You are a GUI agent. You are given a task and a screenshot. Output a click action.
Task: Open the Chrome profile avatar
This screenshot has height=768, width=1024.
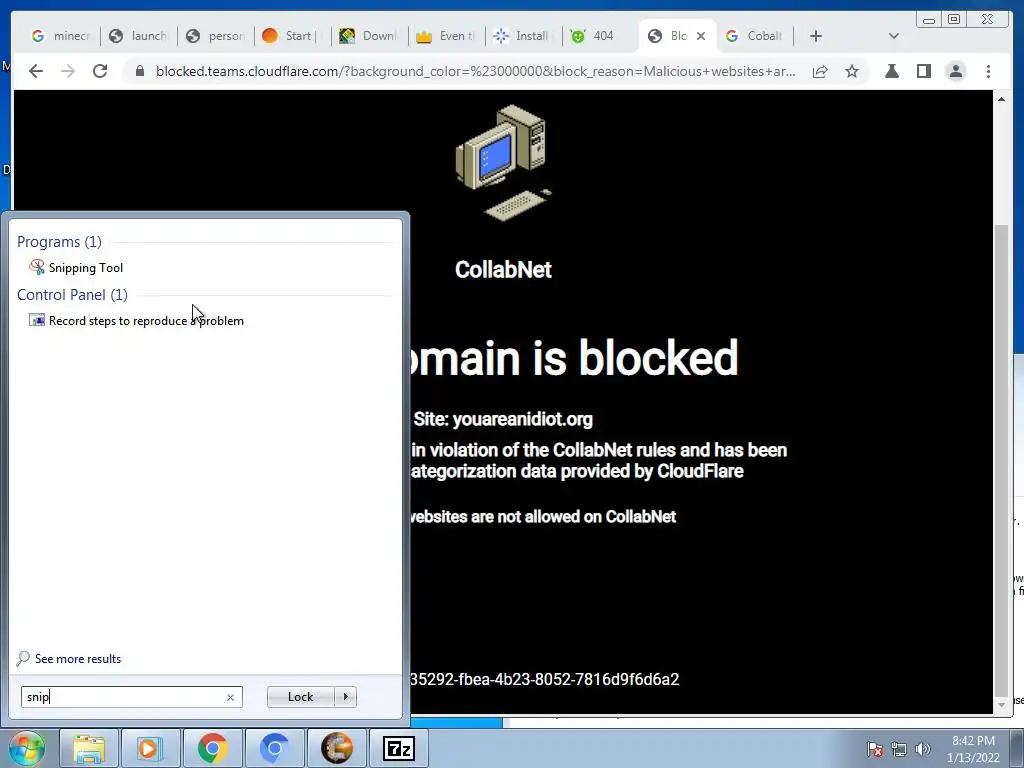(x=955, y=71)
